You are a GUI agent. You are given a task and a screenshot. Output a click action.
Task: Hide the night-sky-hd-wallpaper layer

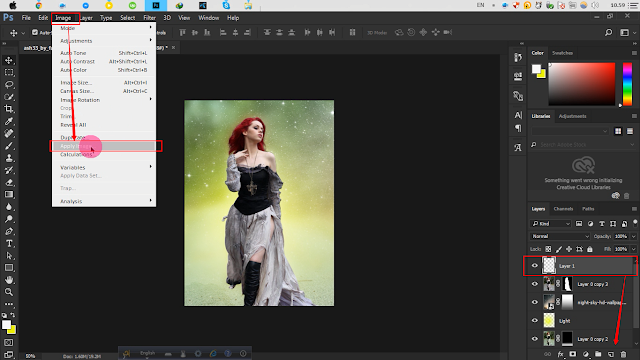[x=535, y=302]
